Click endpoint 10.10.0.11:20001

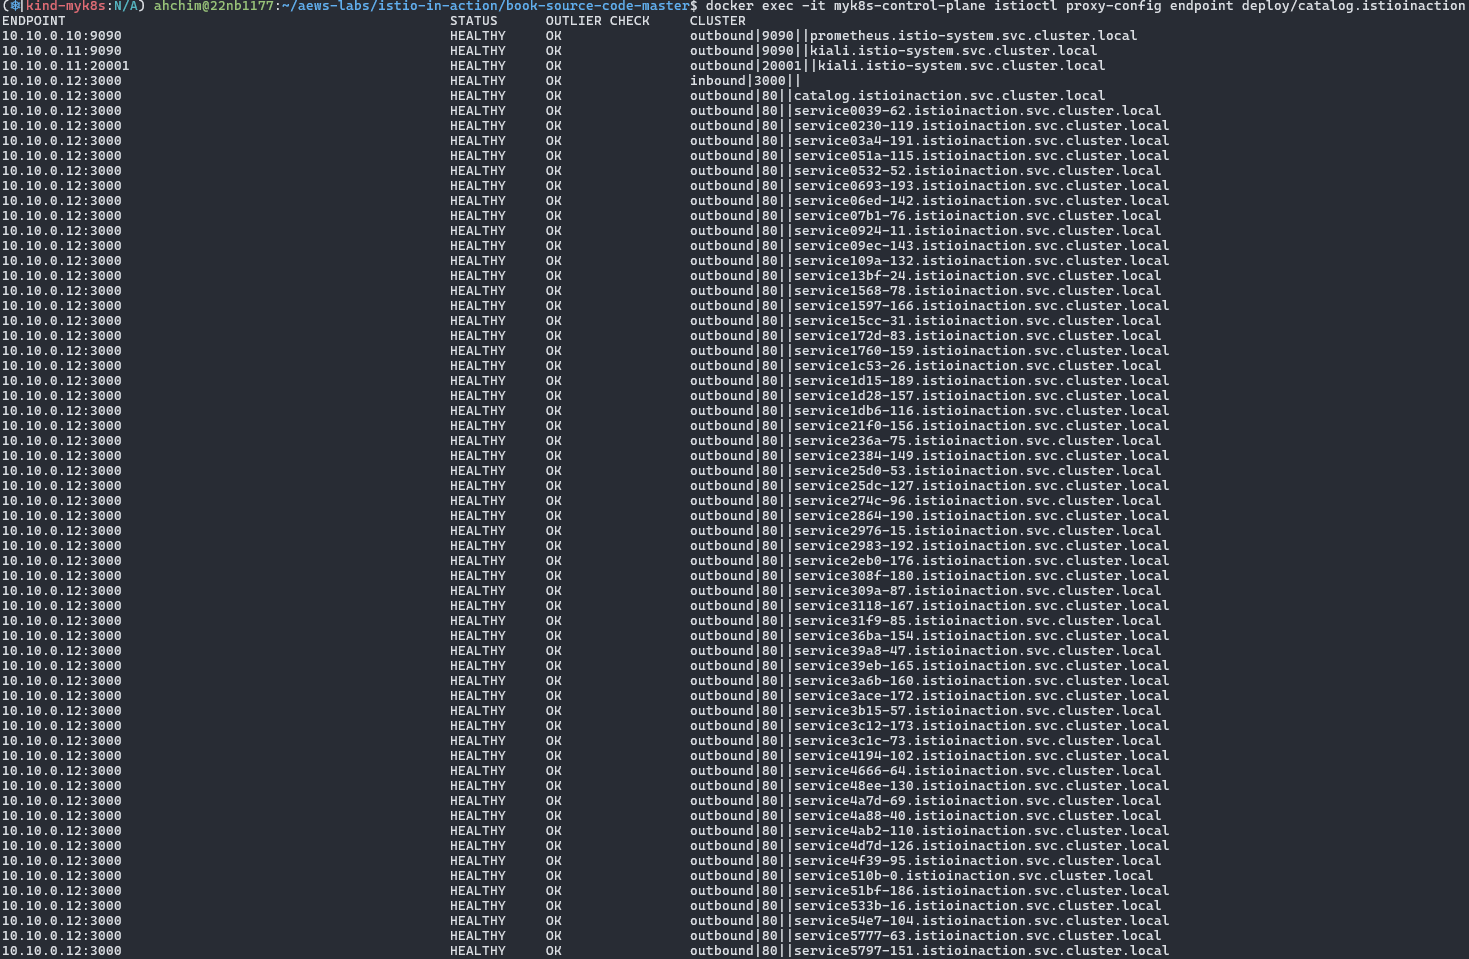click(x=65, y=66)
